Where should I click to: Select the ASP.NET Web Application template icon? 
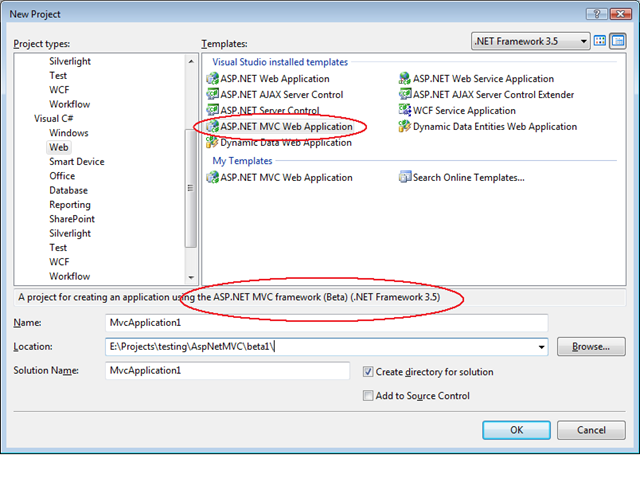pos(212,78)
